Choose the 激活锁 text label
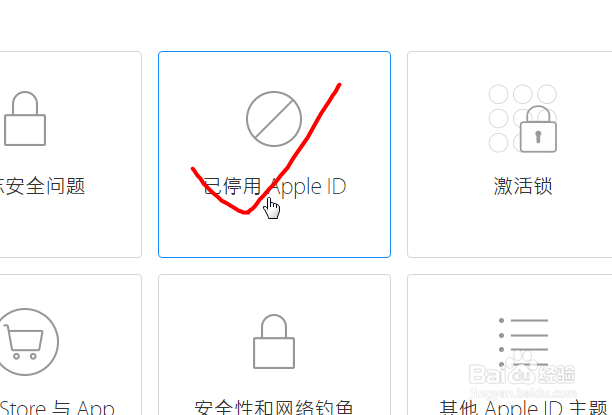The width and height of the screenshot is (612, 415). 523,186
